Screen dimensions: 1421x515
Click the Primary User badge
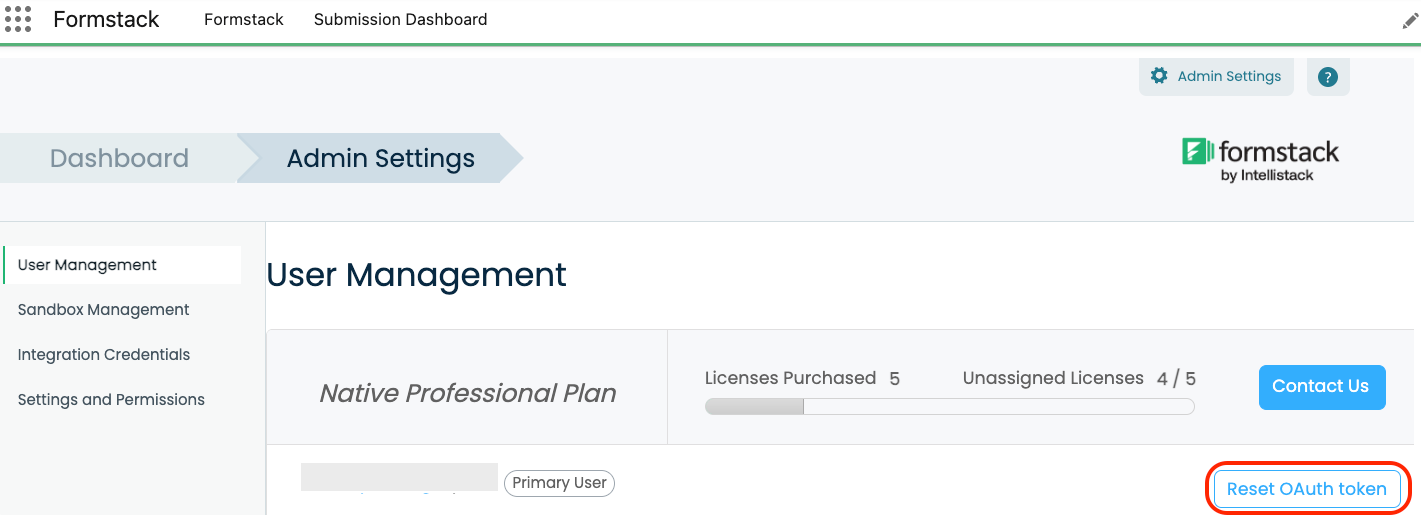point(559,483)
